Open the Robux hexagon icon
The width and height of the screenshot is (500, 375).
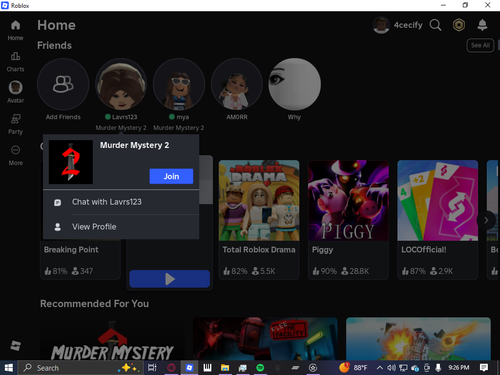pyautogui.click(x=459, y=25)
